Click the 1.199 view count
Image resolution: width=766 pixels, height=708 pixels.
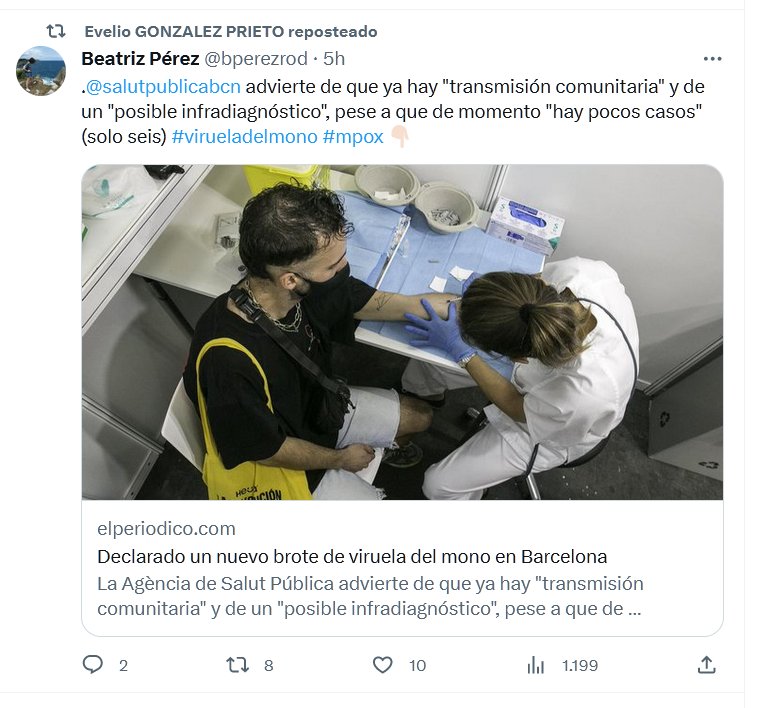click(580, 665)
